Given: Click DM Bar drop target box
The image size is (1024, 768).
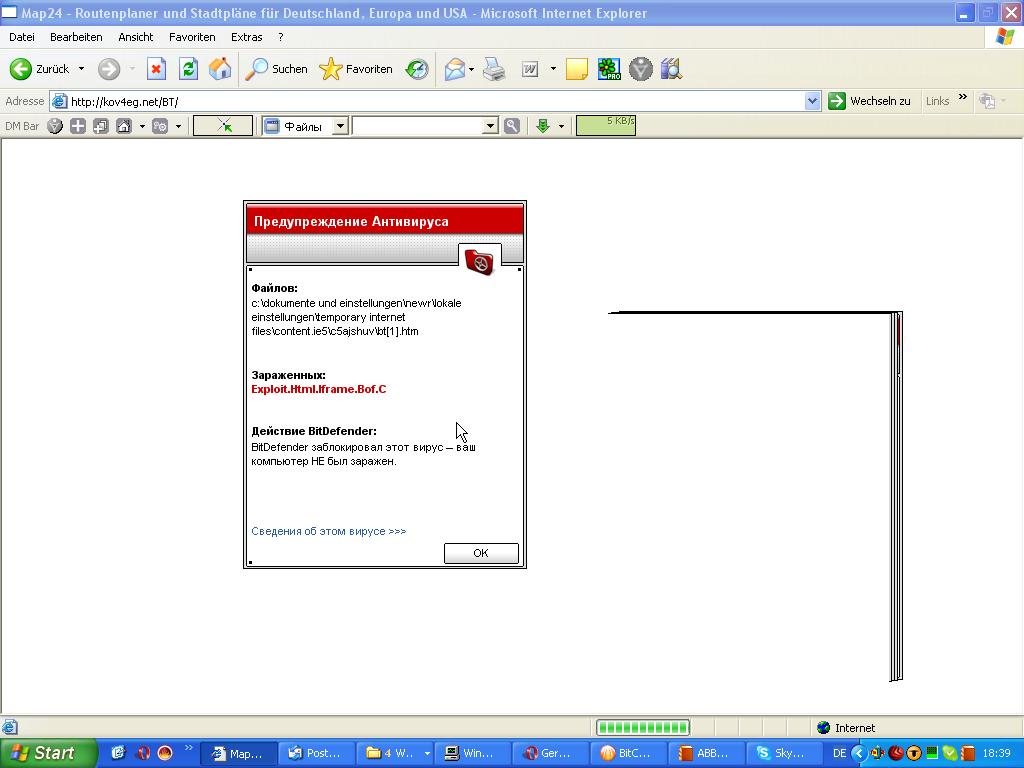Looking at the screenshot, I should (223, 126).
